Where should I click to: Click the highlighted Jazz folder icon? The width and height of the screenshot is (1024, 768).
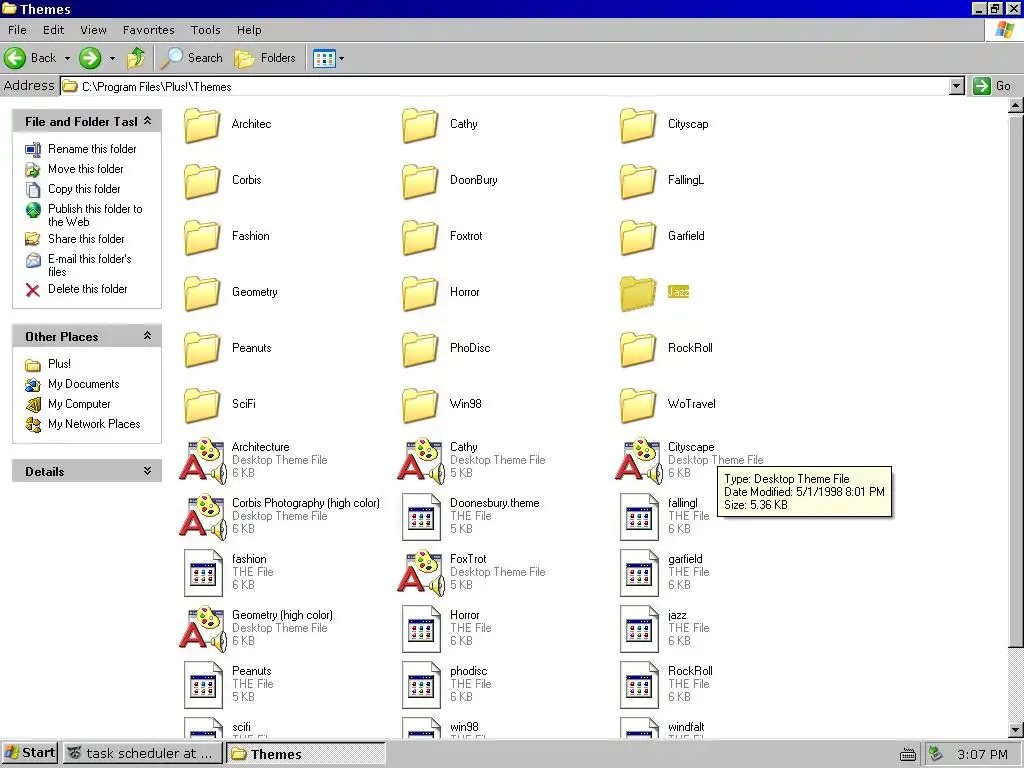pyautogui.click(x=638, y=293)
